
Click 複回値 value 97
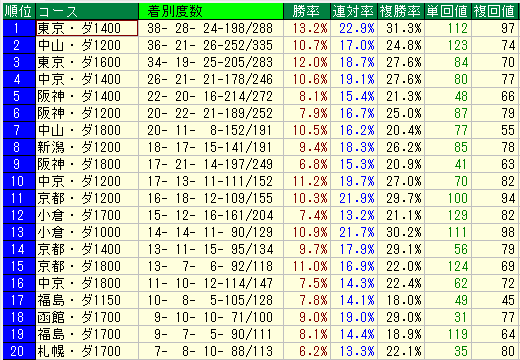click(x=495, y=28)
